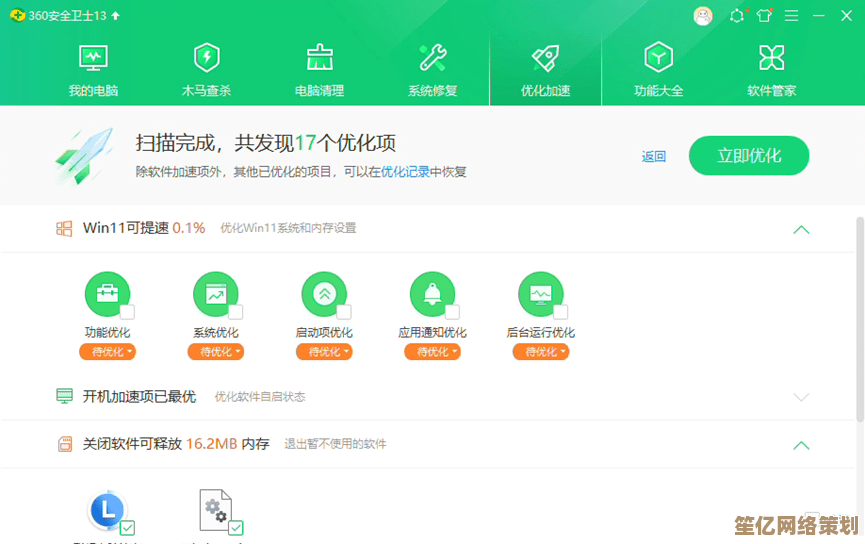Viewport: 865px width, 544px height.
Task: Check the 应用通知优化 checkbox
Action: tap(452, 312)
